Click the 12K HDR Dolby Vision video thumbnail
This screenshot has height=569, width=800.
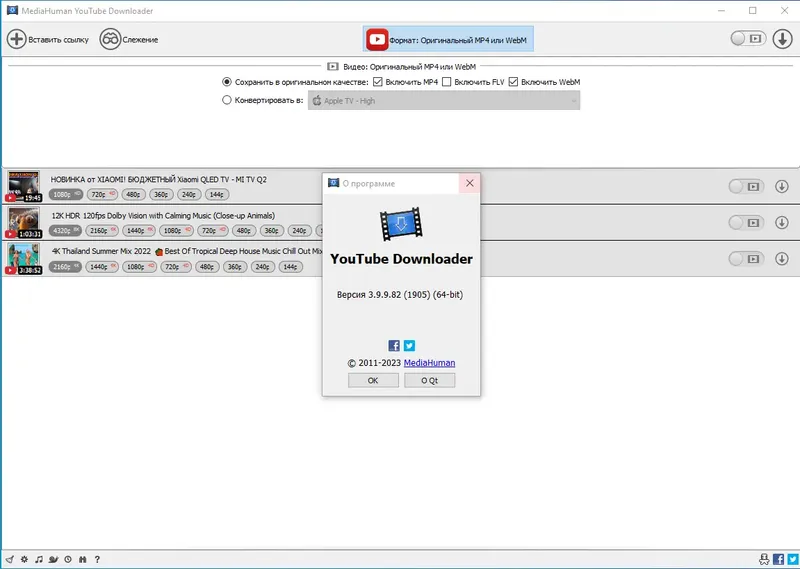point(23,222)
